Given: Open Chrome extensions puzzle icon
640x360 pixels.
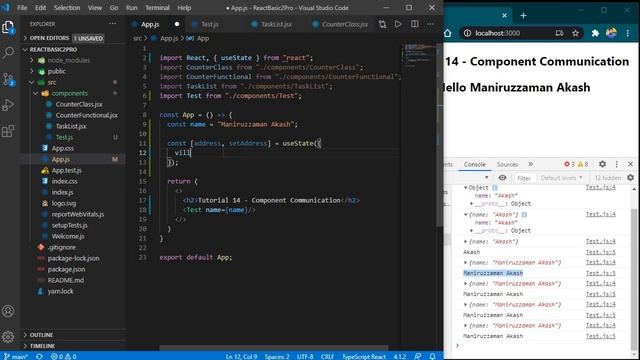Looking at the screenshot, I should coord(595,33).
